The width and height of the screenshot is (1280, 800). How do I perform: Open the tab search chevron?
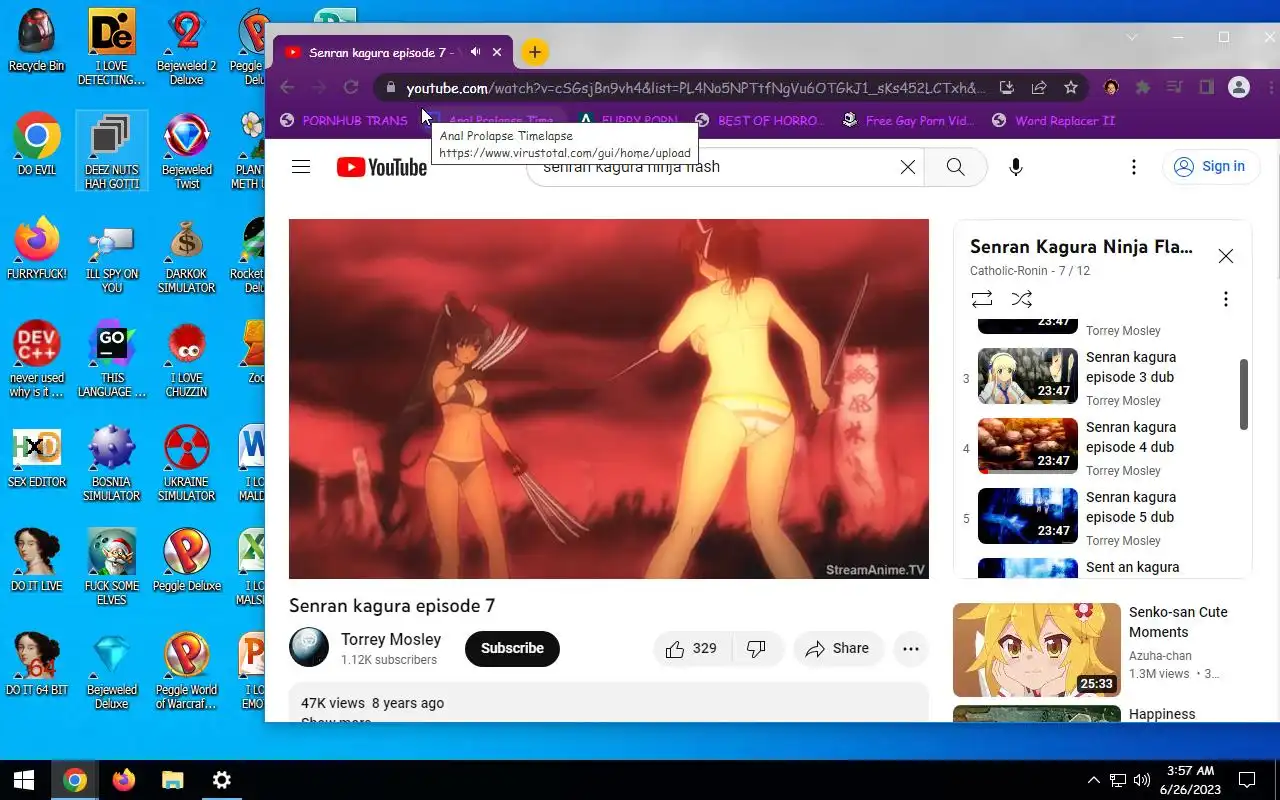click(1132, 37)
